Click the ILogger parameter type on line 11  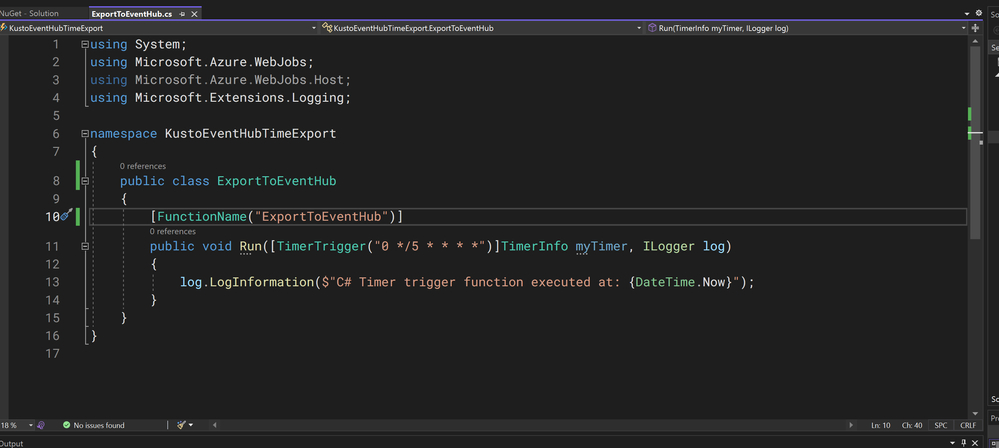tap(669, 246)
